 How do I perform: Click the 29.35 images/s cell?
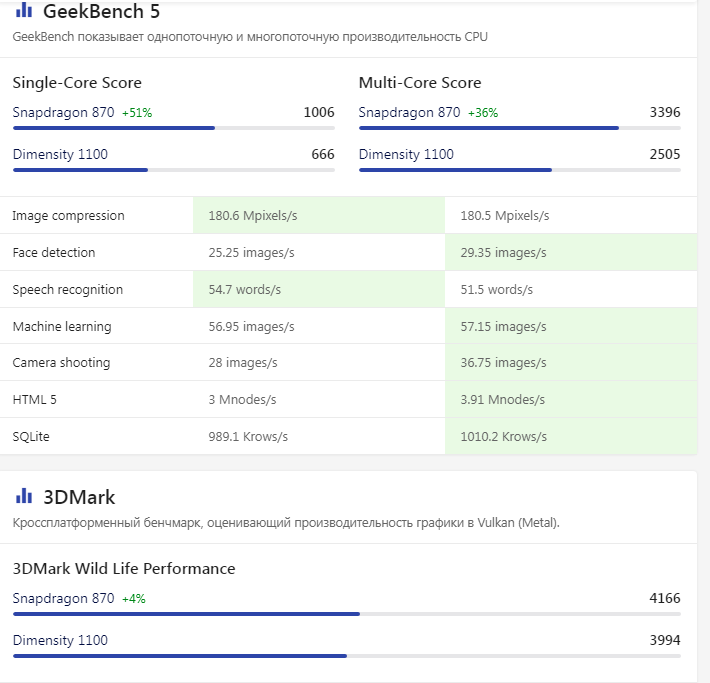click(571, 253)
